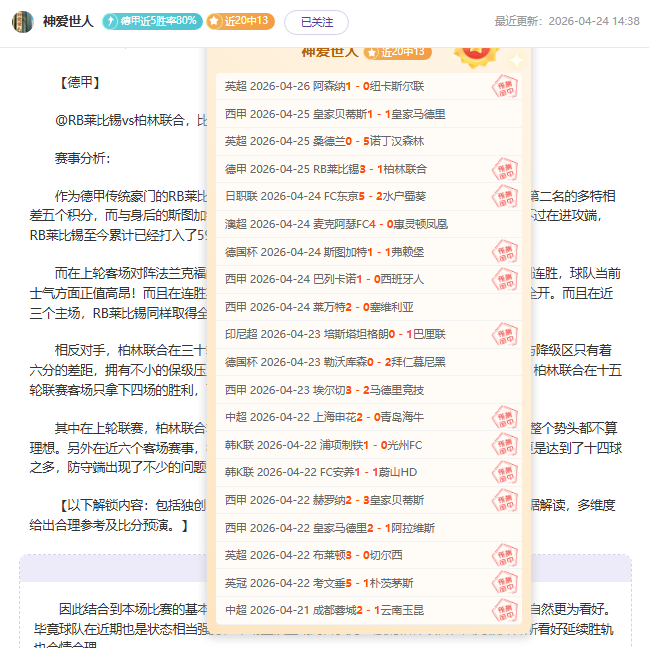Click hit stamp on 上海申花 row
This screenshot has height=648, width=649.
505,417
